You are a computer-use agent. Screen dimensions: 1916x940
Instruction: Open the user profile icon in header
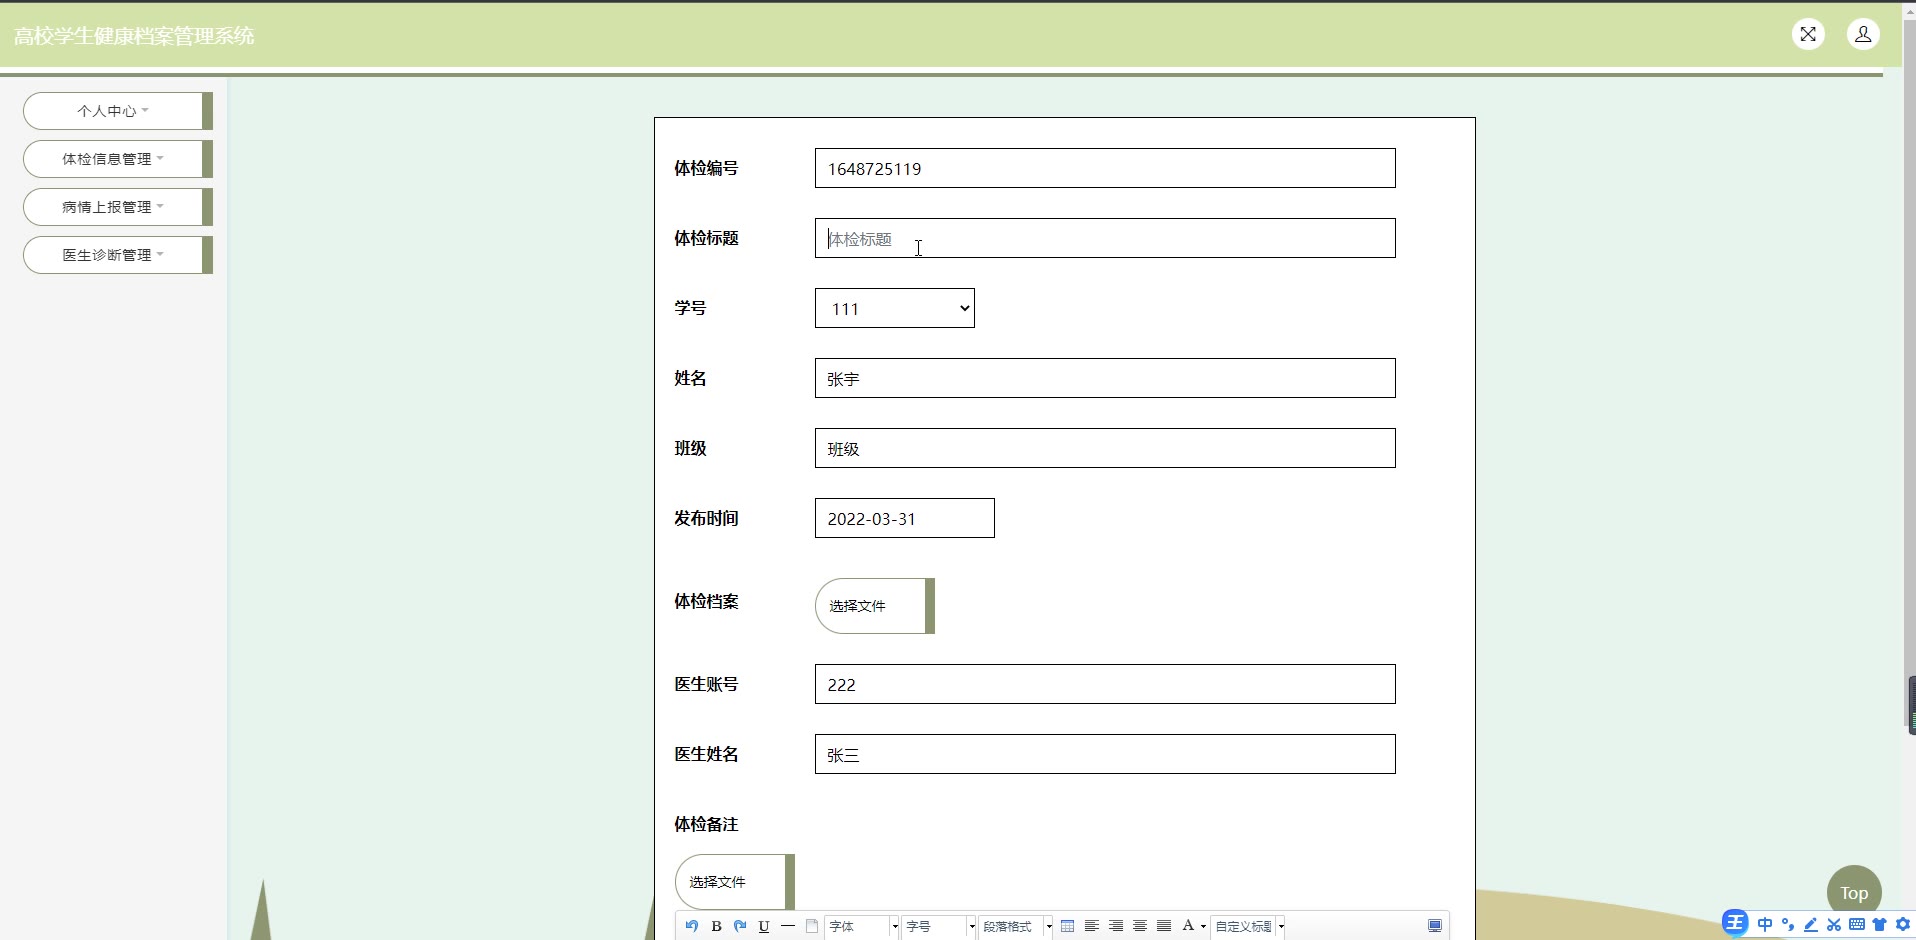1863,34
